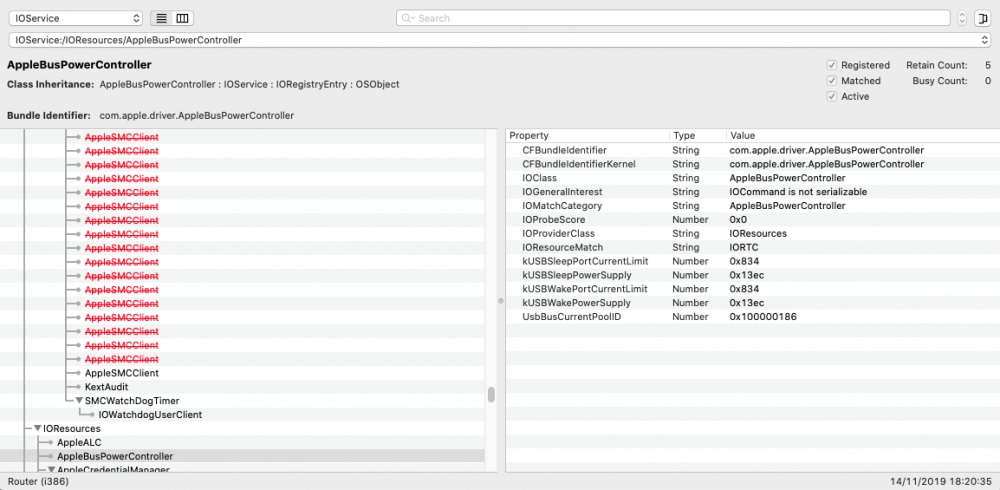Collapse the AppleCredentialManager tree node
Screen dimensions: 1000x490
click(52, 470)
